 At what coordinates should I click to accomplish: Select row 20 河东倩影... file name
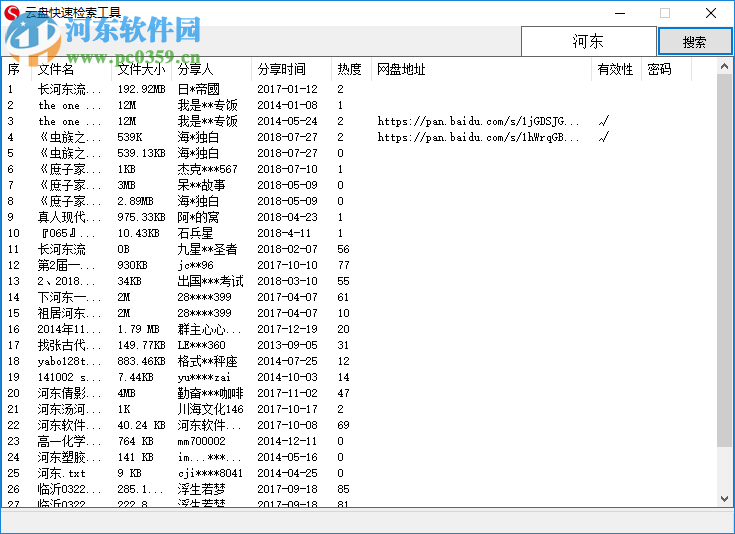point(69,393)
